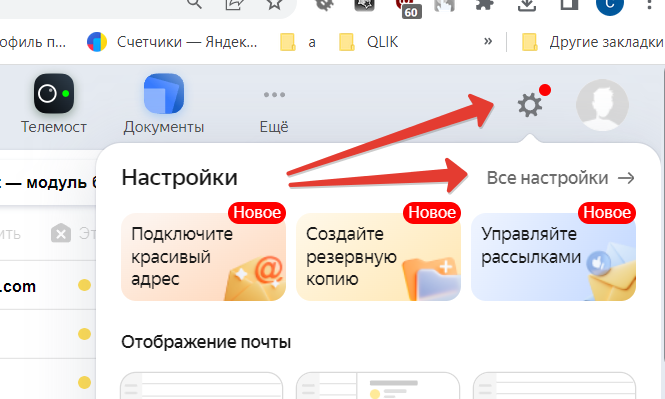This screenshot has width=665, height=399.
Task: Open the QLIK bookmark folder
Action: click(369, 42)
